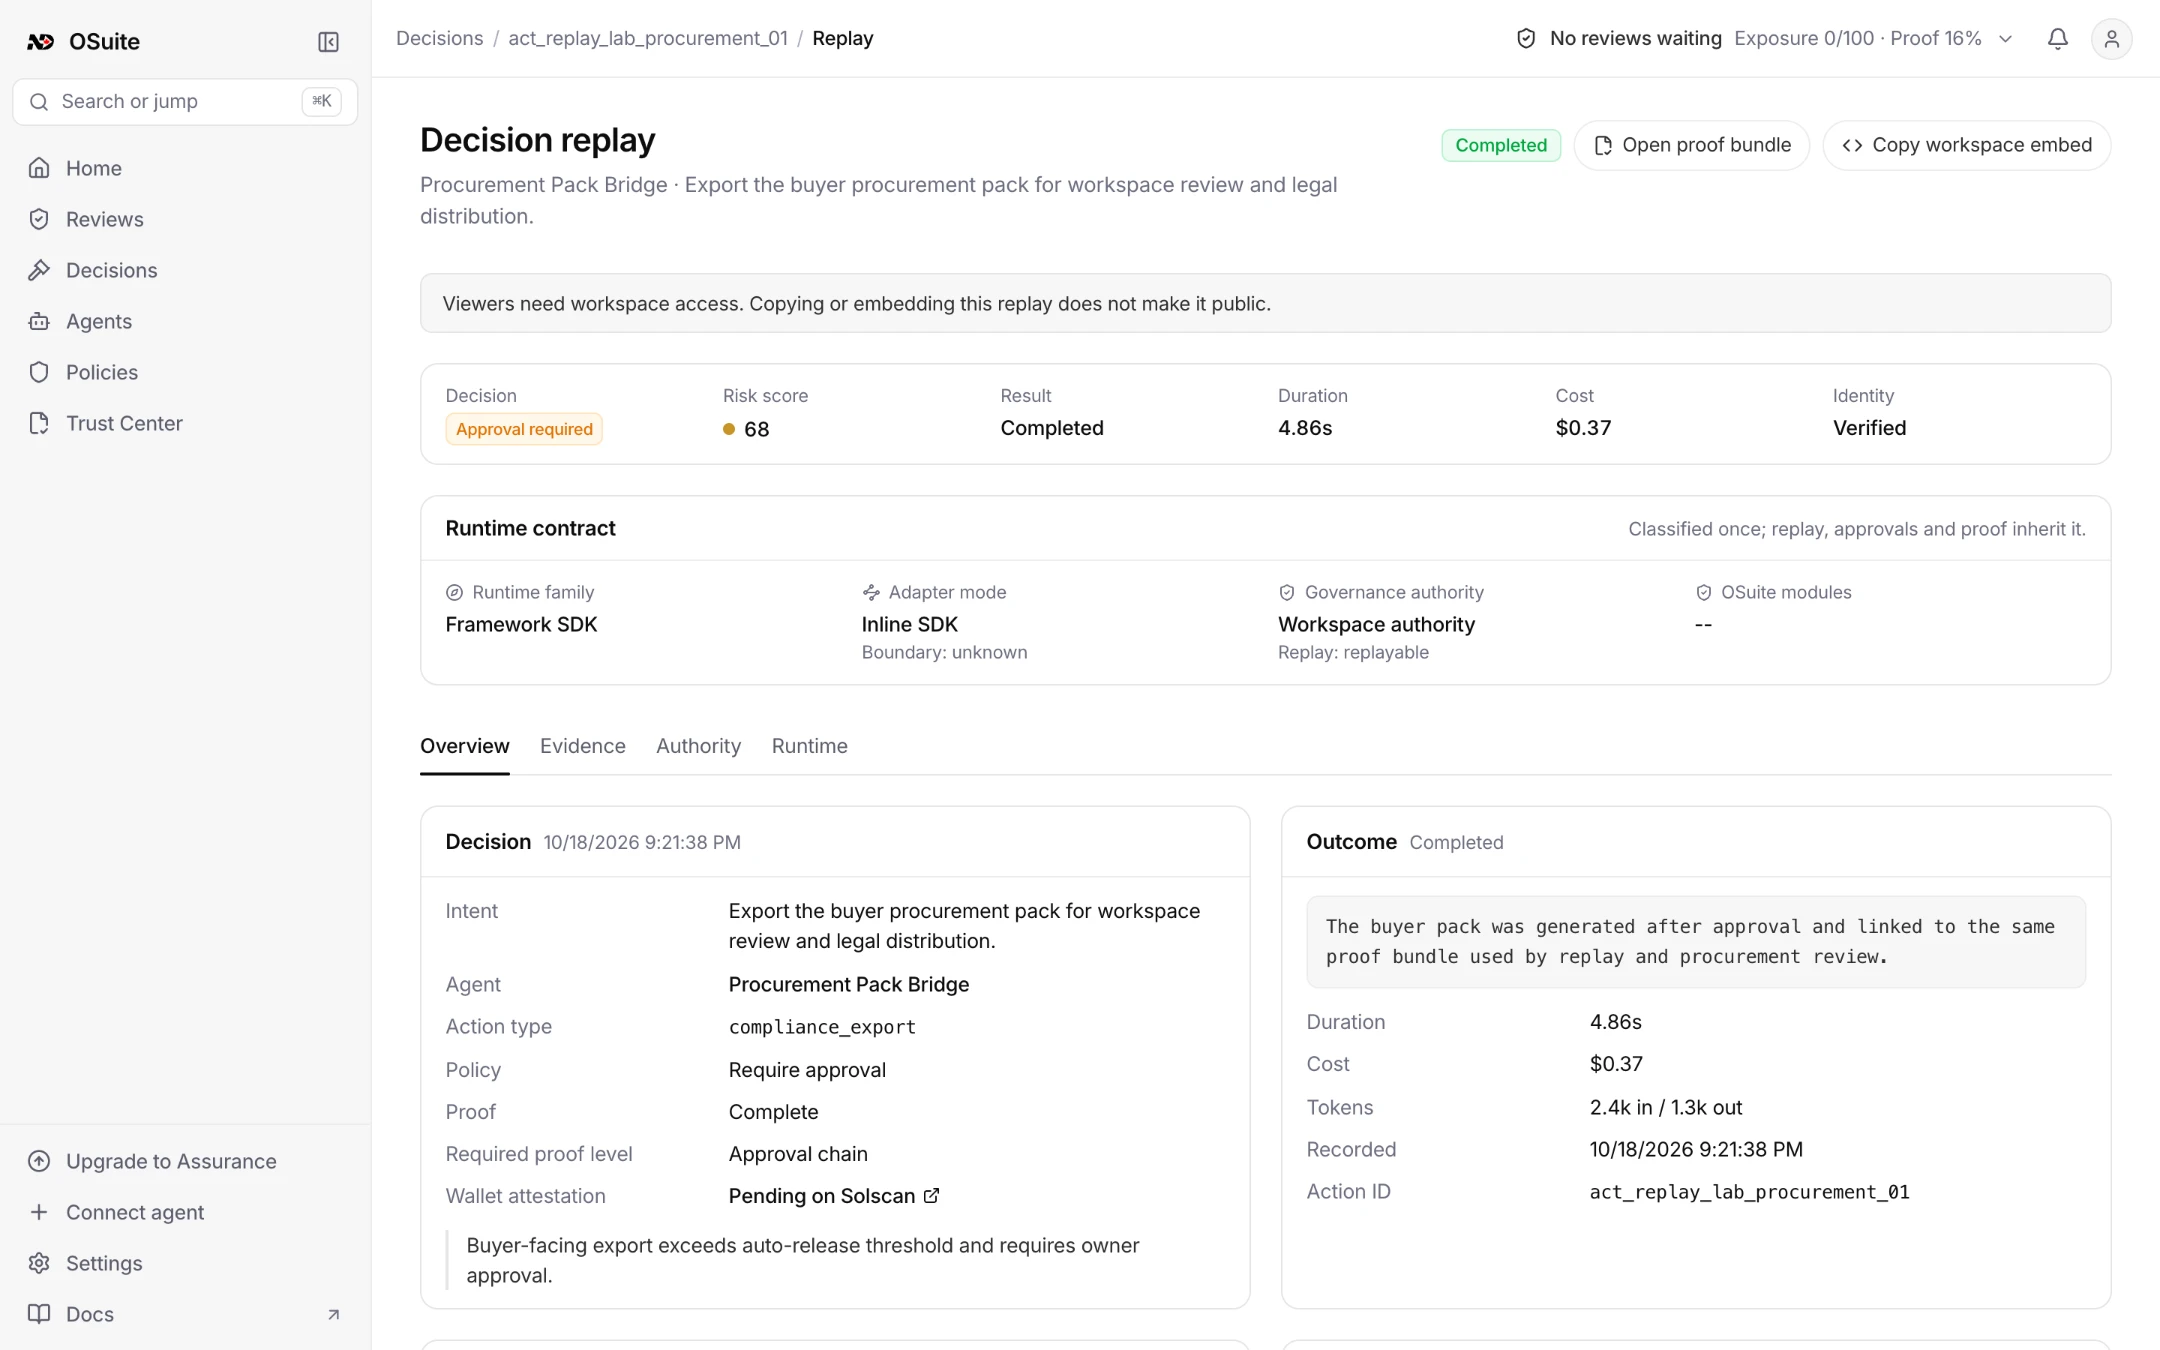Open Docs external arrow icon
The image size is (2160, 1350).
(x=334, y=1314)
